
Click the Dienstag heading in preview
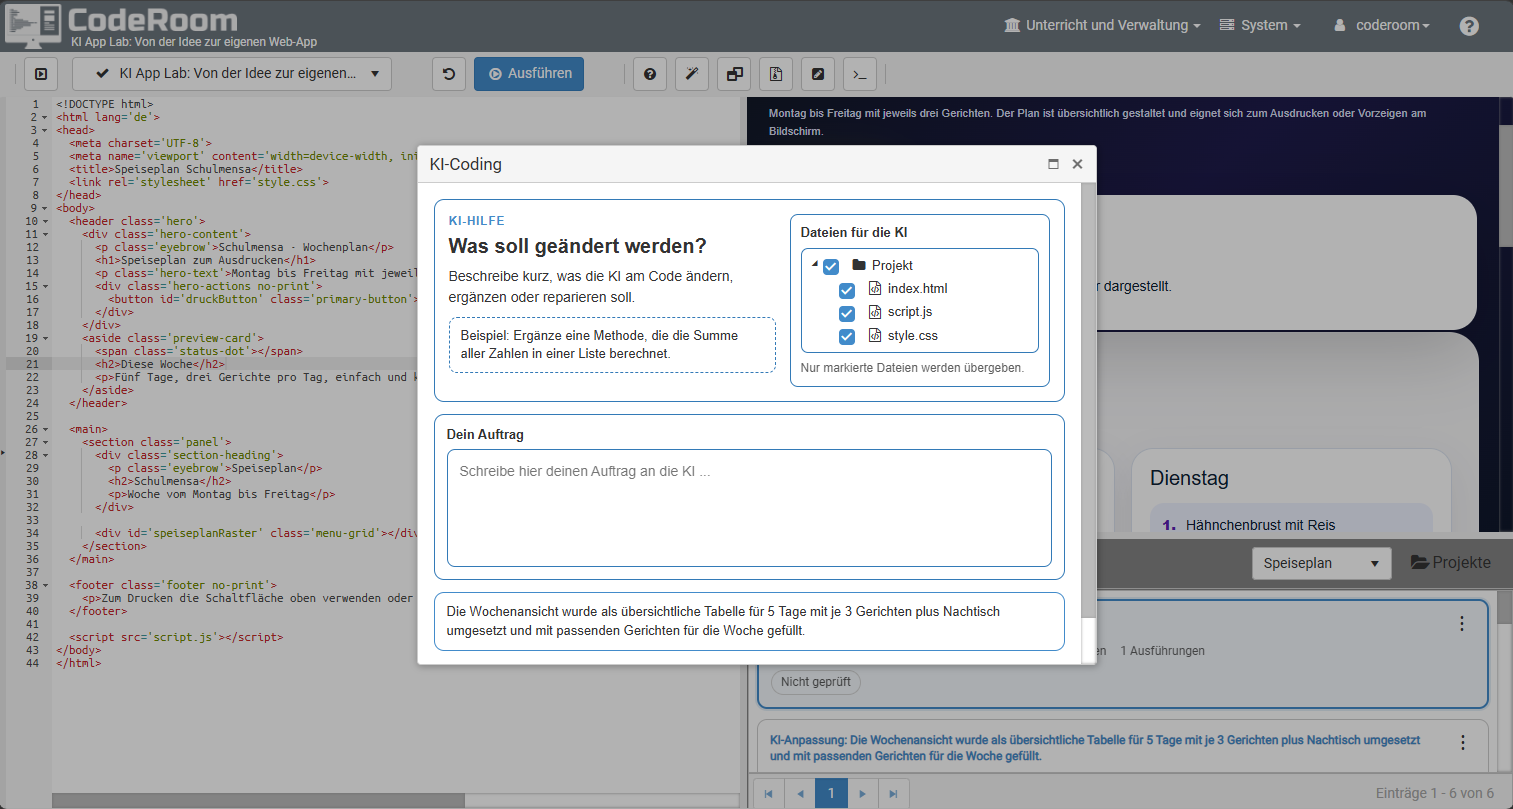(1189, 478)
